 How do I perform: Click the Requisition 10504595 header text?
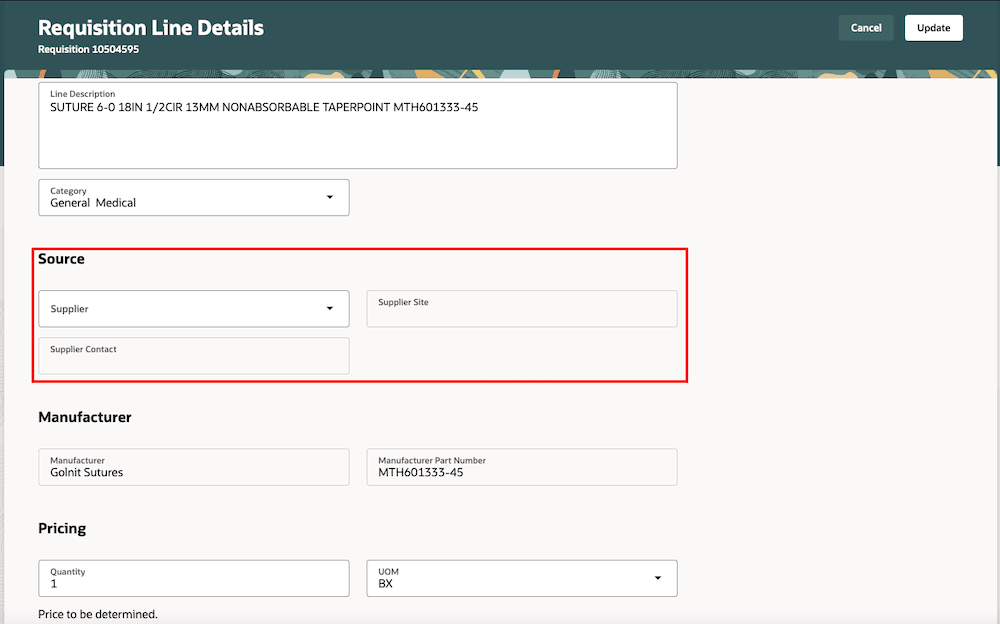pyautogui.click(x=88, y=48)
